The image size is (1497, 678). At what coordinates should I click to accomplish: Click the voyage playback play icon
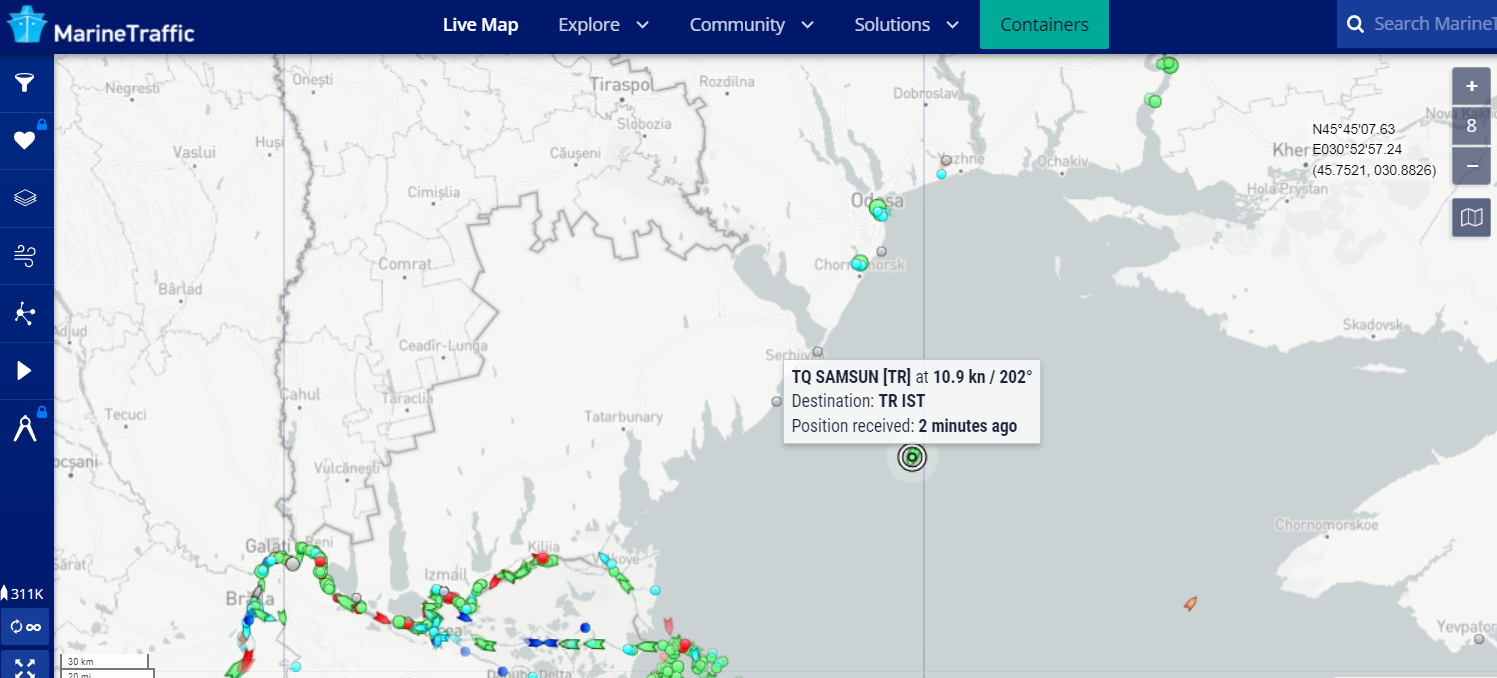point(25,371)
